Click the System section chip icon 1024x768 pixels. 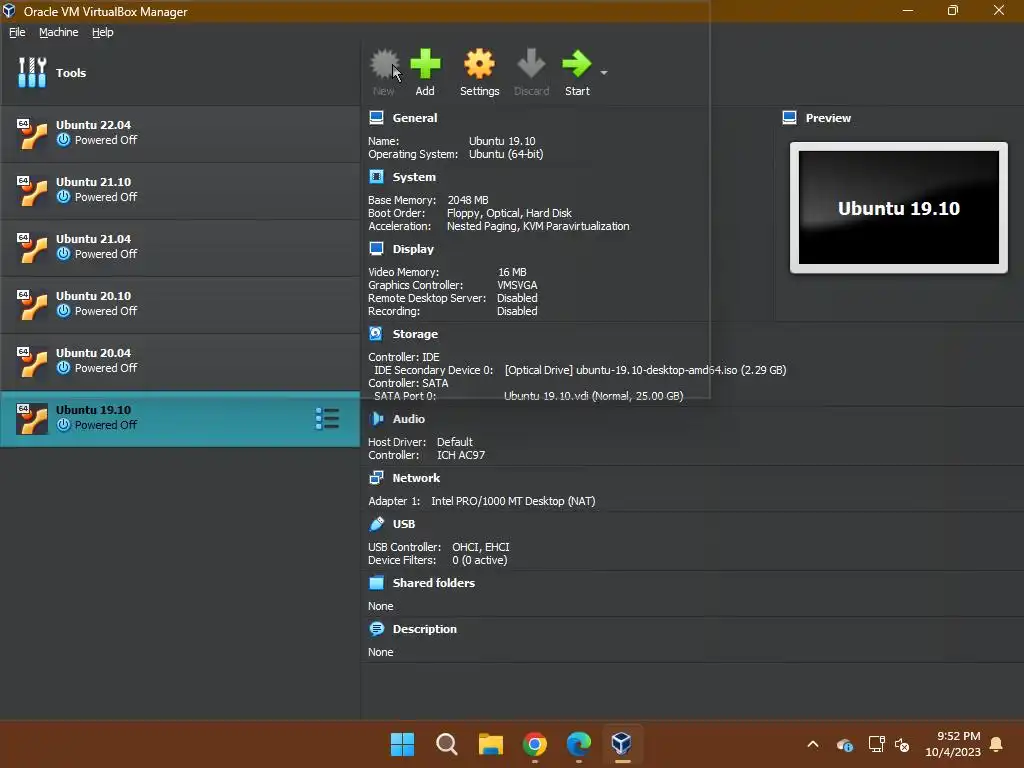[376, 176]
